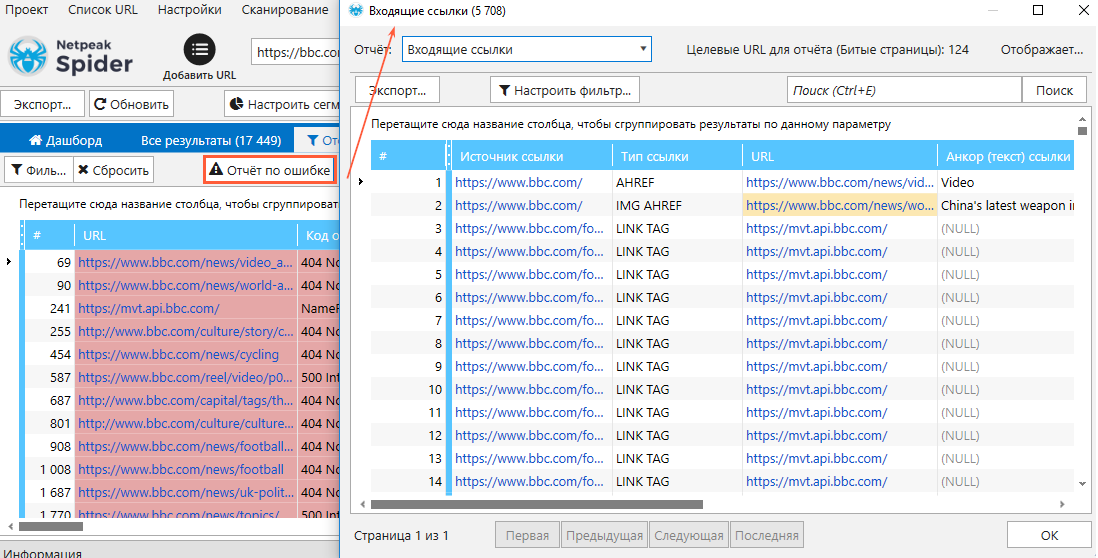
Task: Open link https://www.bbc.com/news/cycling
Action: click(x=179, y=354)
